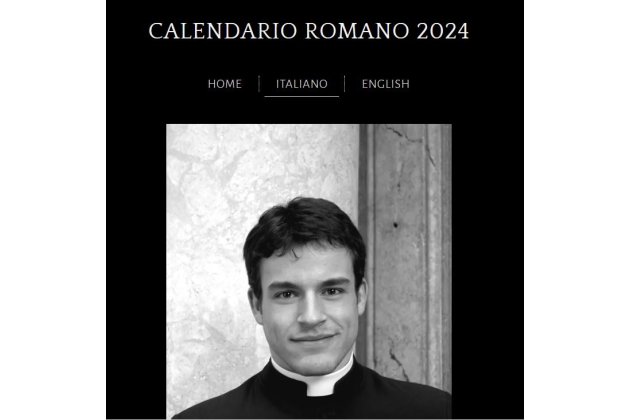Click the Calendario Romano 2024 site title
This screenshot has height=420, width=630.
tap(309, 31)
